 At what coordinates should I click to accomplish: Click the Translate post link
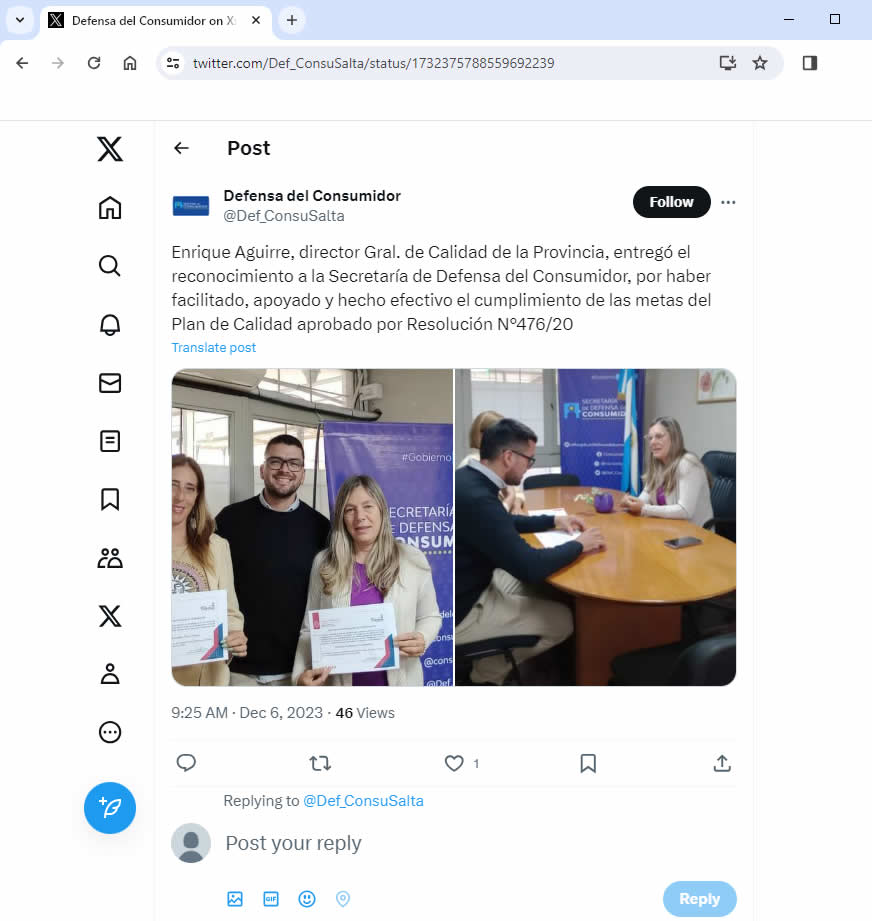[214, 348]
